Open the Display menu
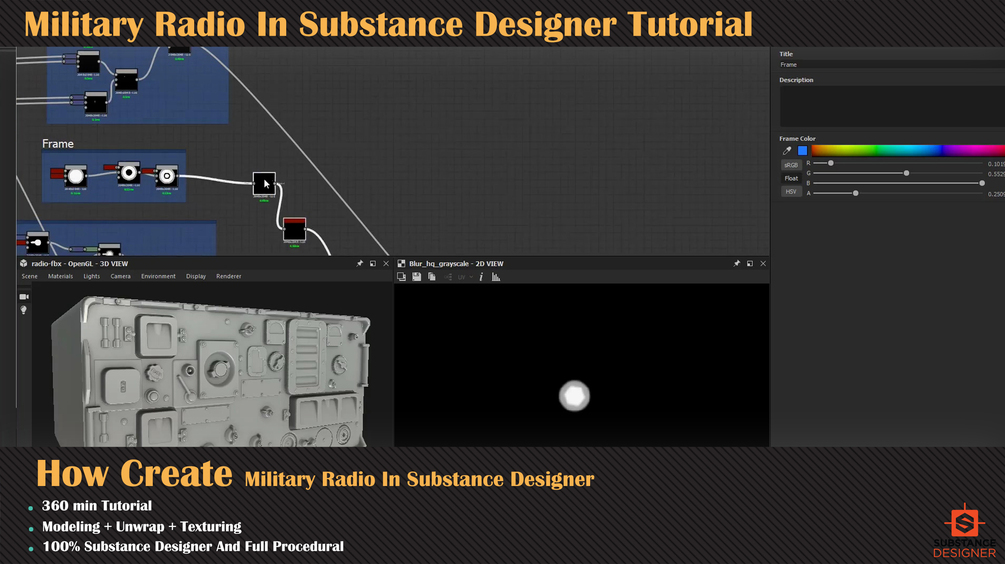The width and height of the screenshot is (1005, 564). tap(196, 276)
